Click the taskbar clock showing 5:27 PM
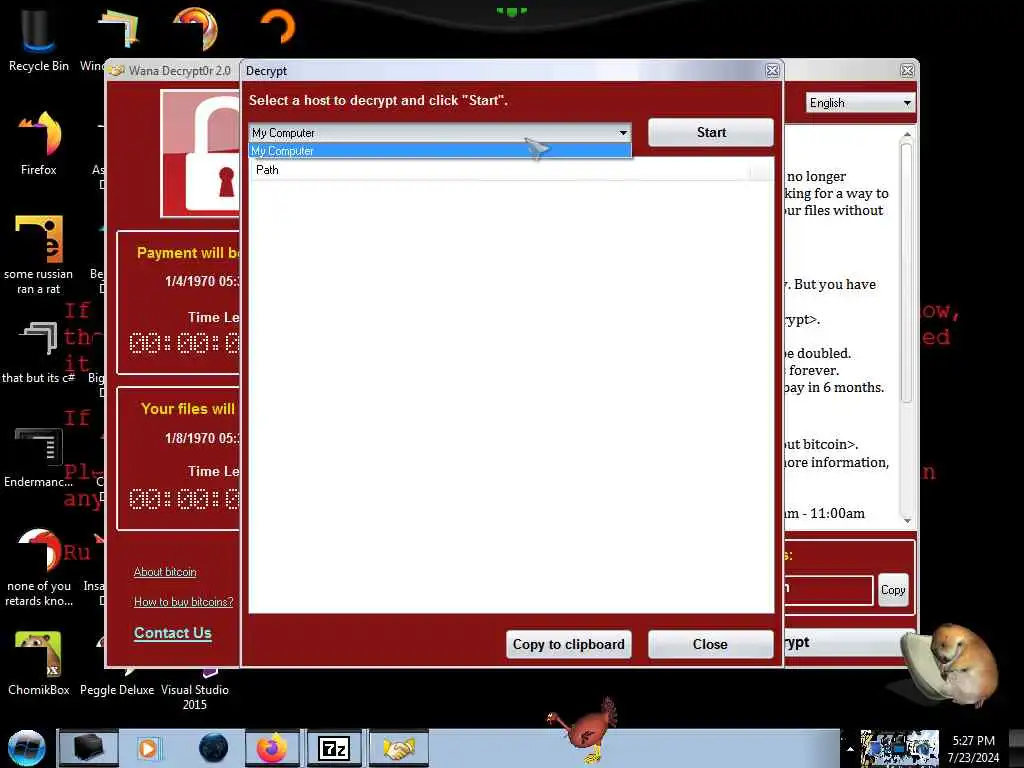1024x768 pixels. click(973, 748)
